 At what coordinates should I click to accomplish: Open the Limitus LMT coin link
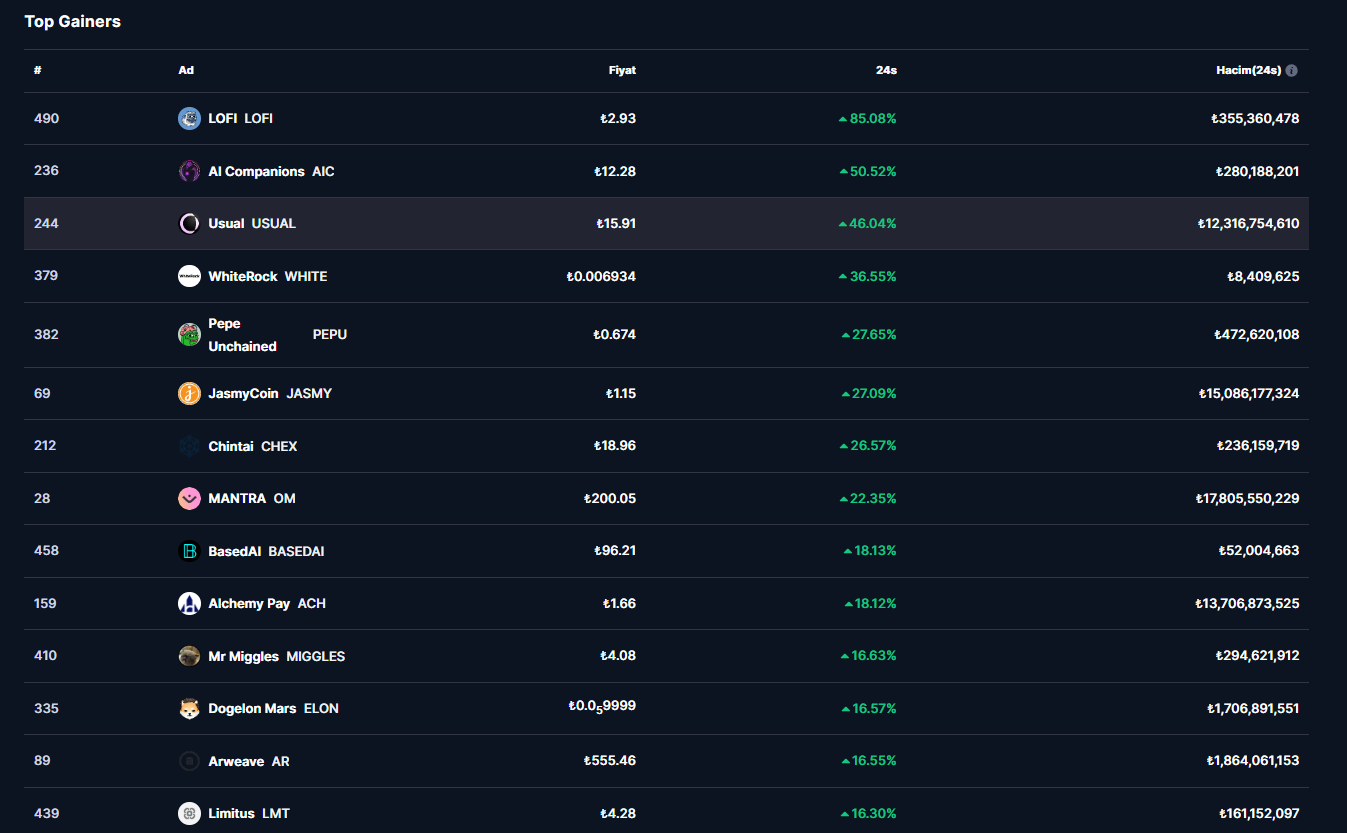click(x=248, y=814)
